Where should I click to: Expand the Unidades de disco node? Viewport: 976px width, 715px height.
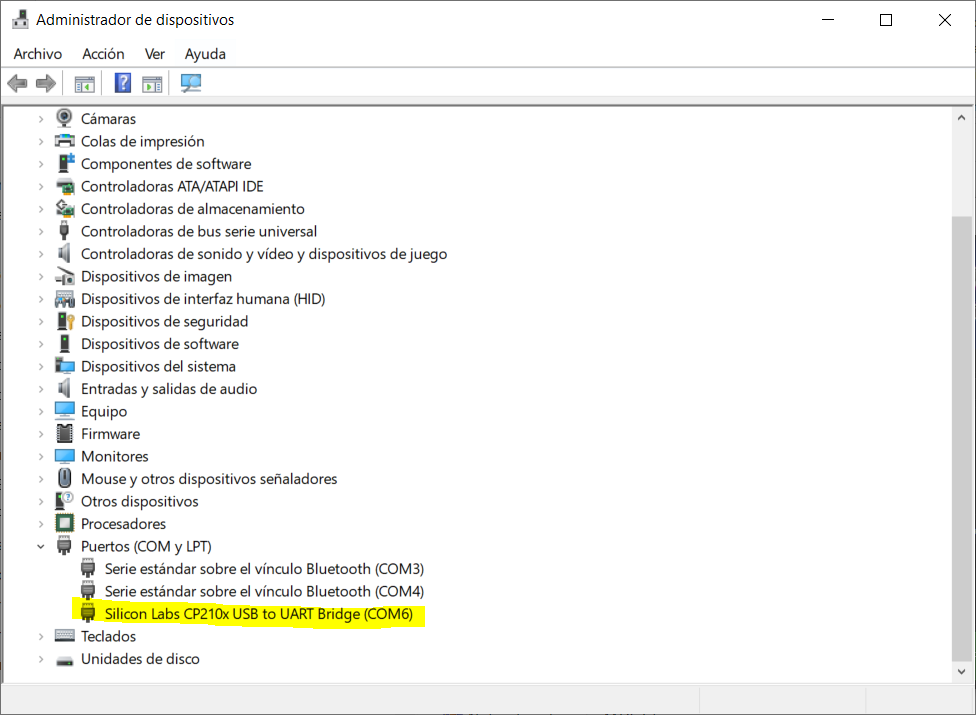pyautogui.click(x=41, y=659)
